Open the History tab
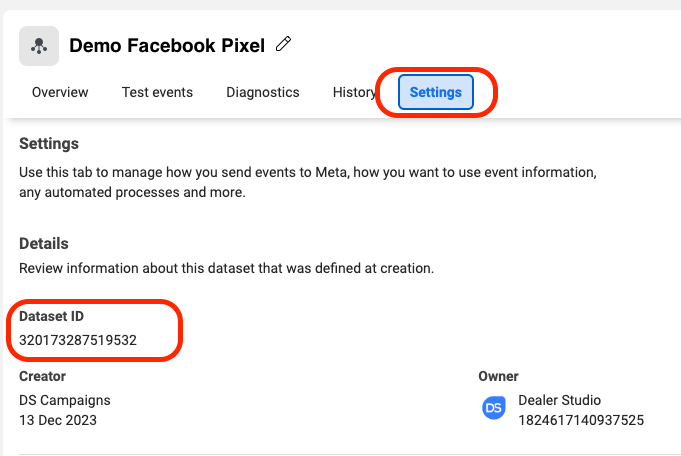Screen dimensions: 681x456 [x=354, y=92]
